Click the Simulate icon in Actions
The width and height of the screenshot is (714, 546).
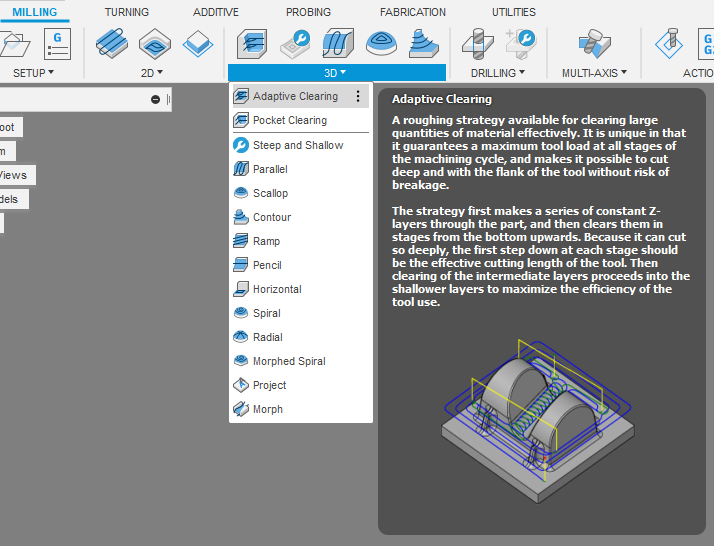pos(669,44)
